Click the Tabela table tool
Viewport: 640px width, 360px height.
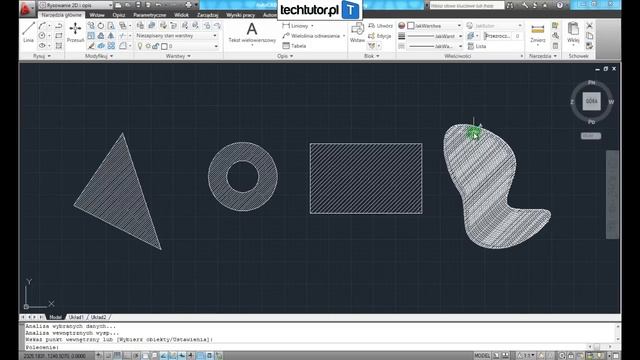click(294, 46)
